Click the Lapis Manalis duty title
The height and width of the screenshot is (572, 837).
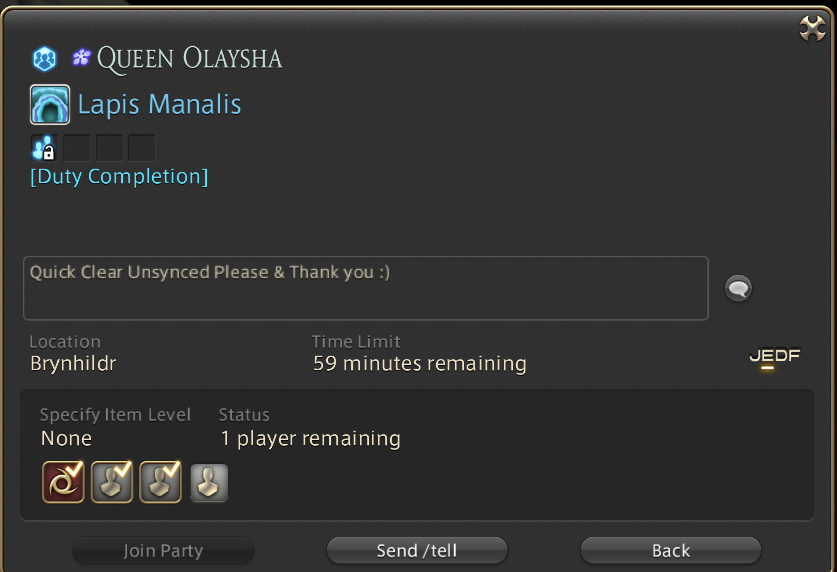160,105
